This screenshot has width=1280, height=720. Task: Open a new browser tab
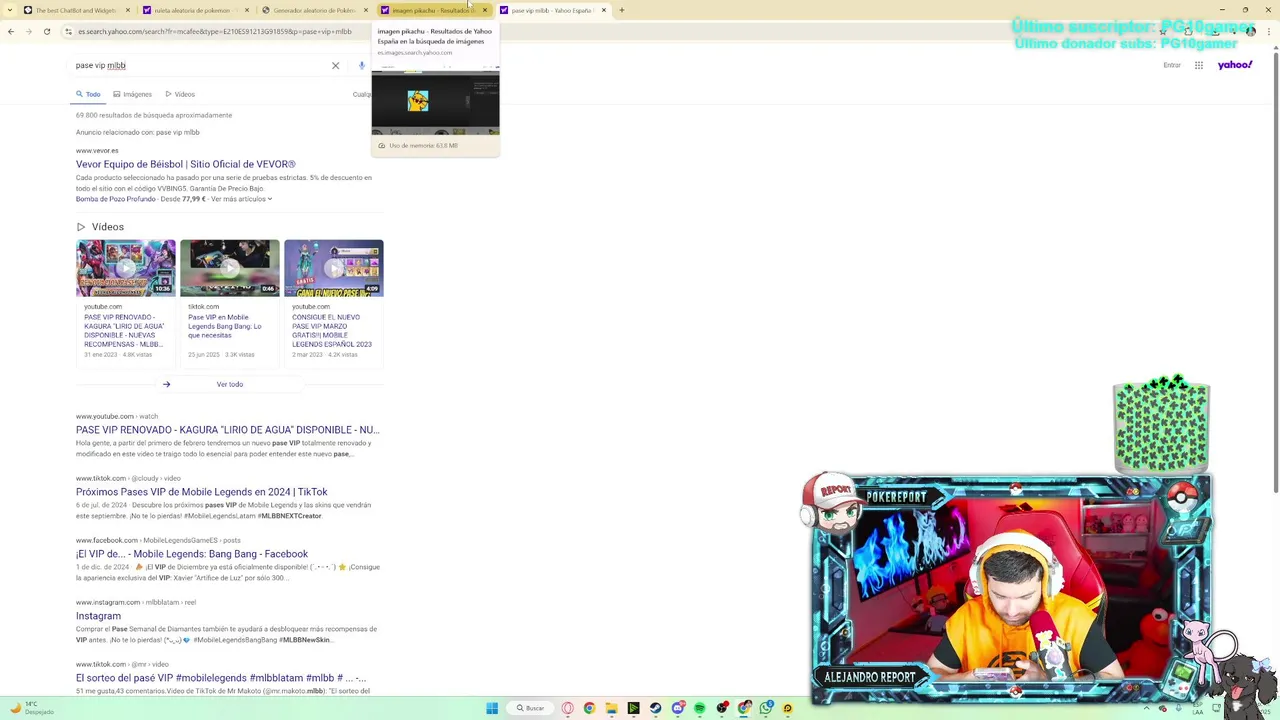(x=621, y=10)
